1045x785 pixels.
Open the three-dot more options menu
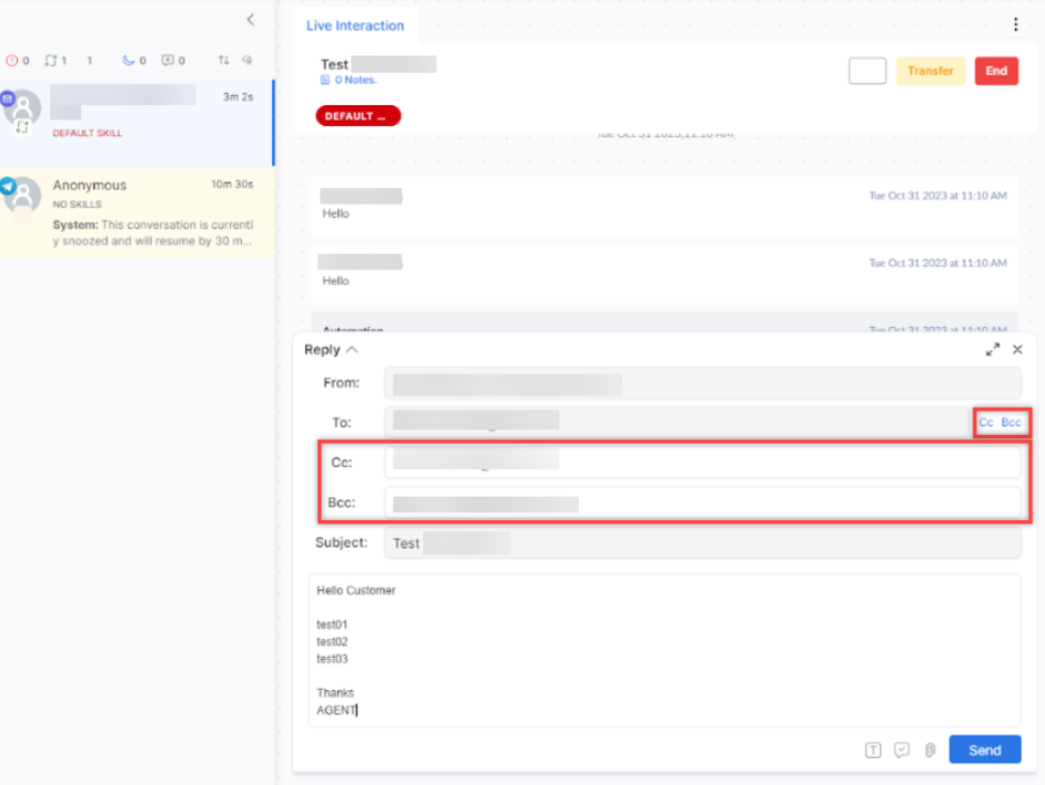(x=1016, y=25)
